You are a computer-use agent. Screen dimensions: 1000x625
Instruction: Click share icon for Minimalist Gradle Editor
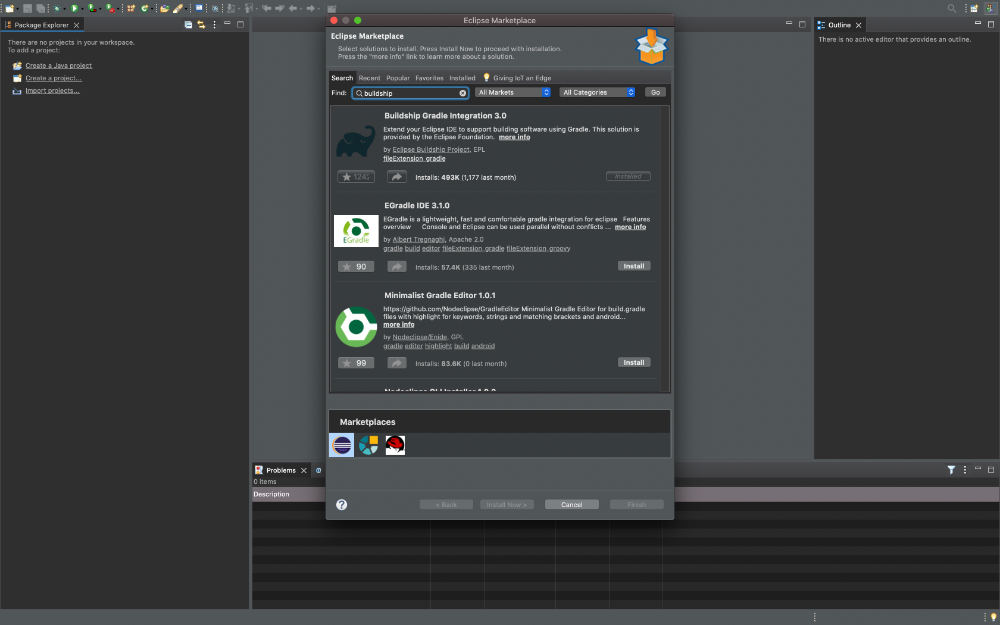coord(397,363)
